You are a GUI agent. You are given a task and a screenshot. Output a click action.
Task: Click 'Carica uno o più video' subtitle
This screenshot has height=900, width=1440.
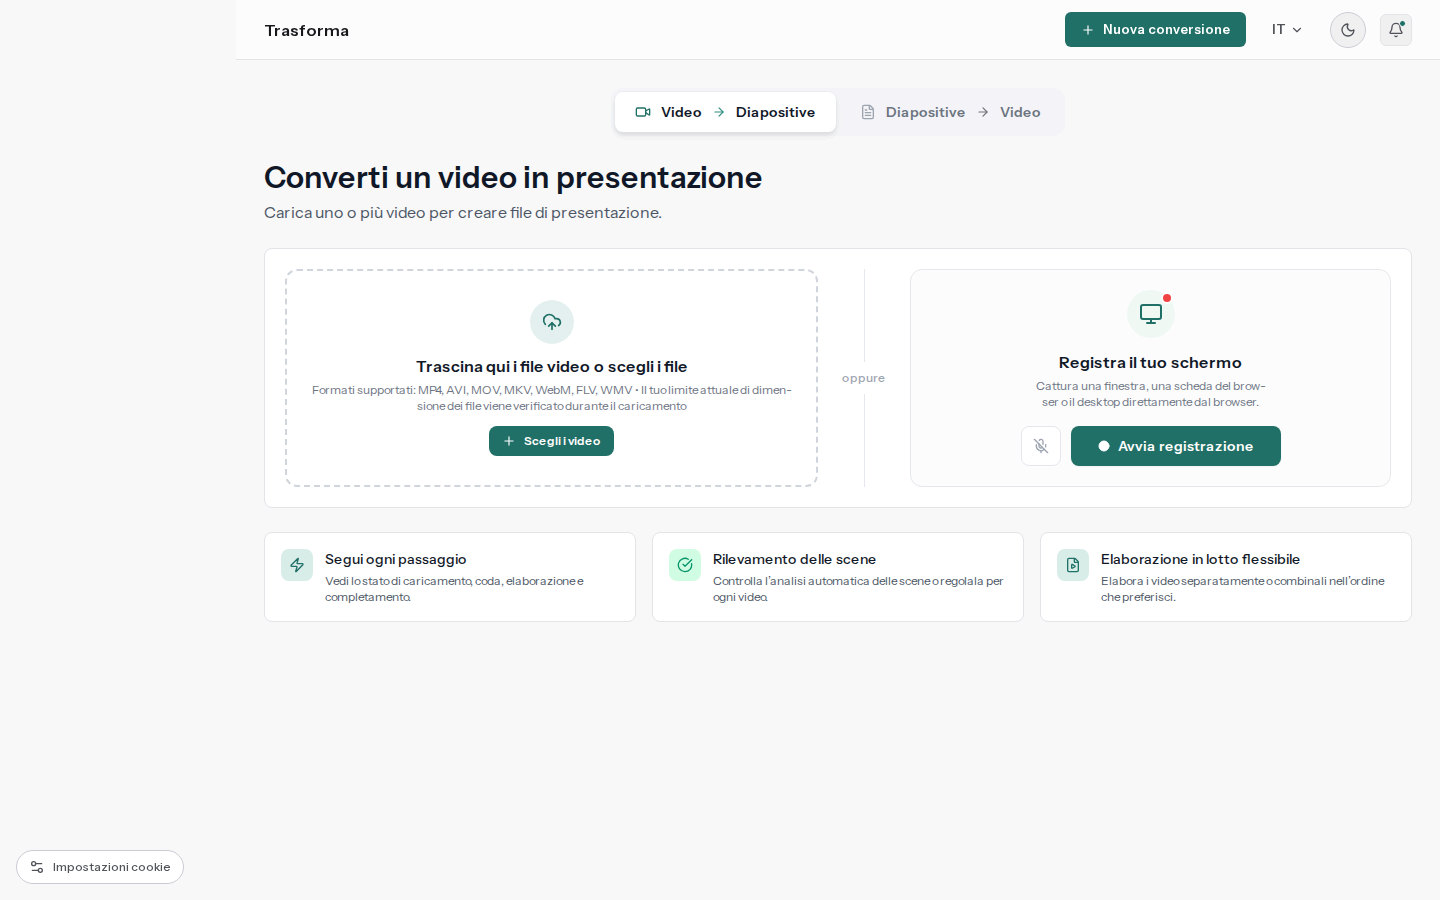click(x=463, y=213)
